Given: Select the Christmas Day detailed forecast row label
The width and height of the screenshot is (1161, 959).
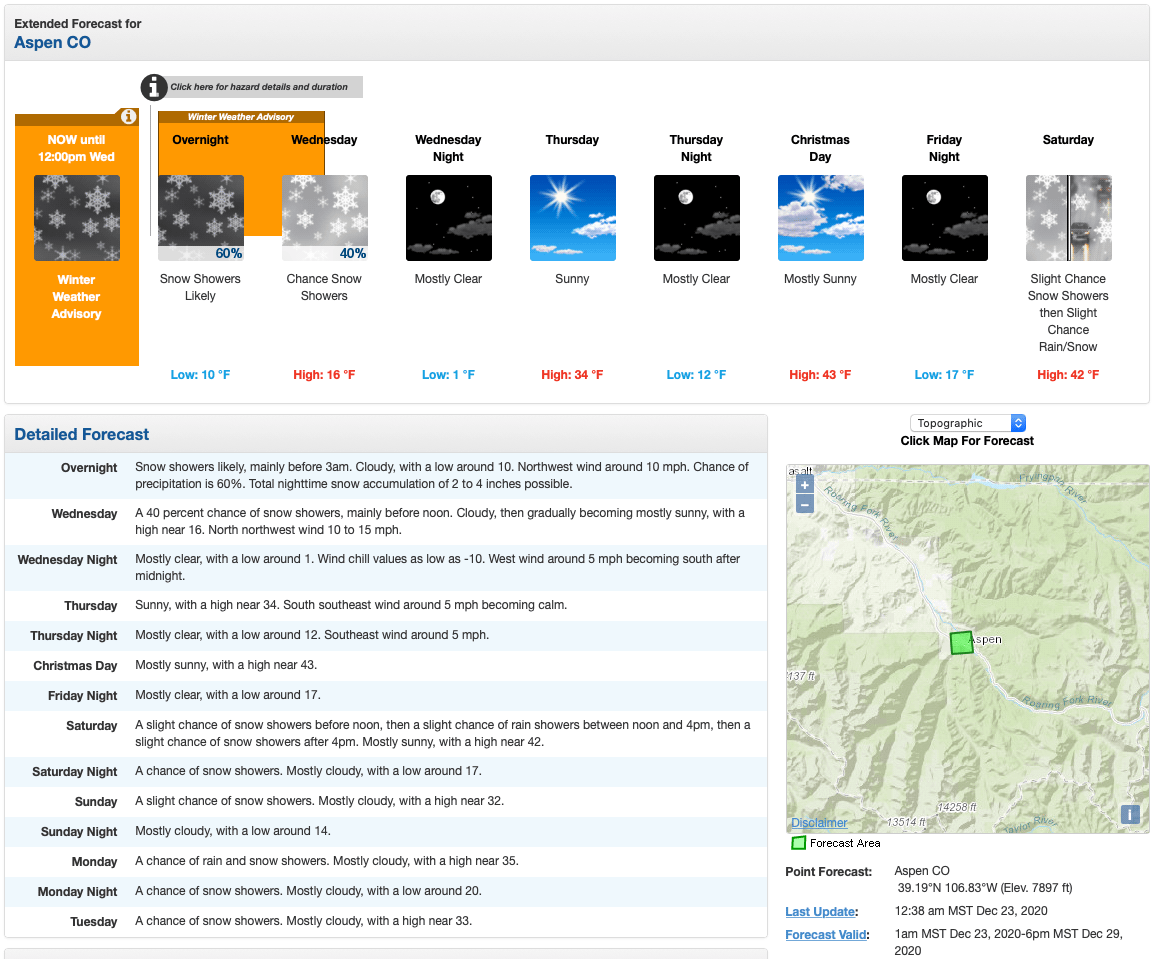Looking at the screenshot, I should click(76, 666).
